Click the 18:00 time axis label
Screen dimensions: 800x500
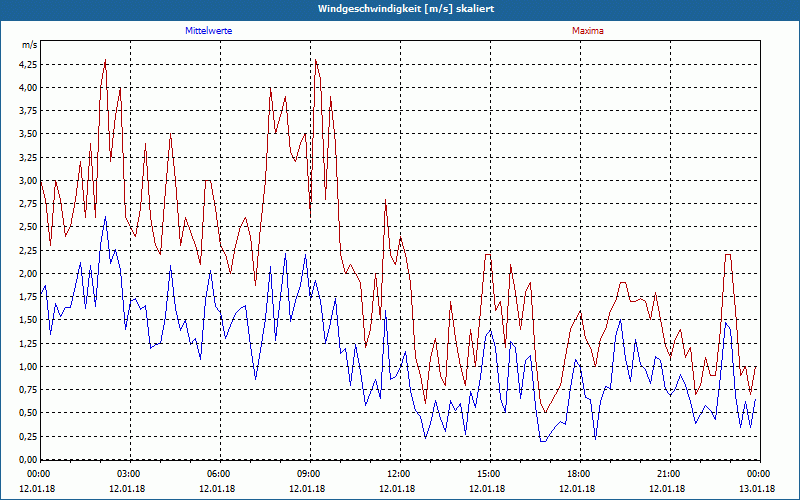coord(580,474)
